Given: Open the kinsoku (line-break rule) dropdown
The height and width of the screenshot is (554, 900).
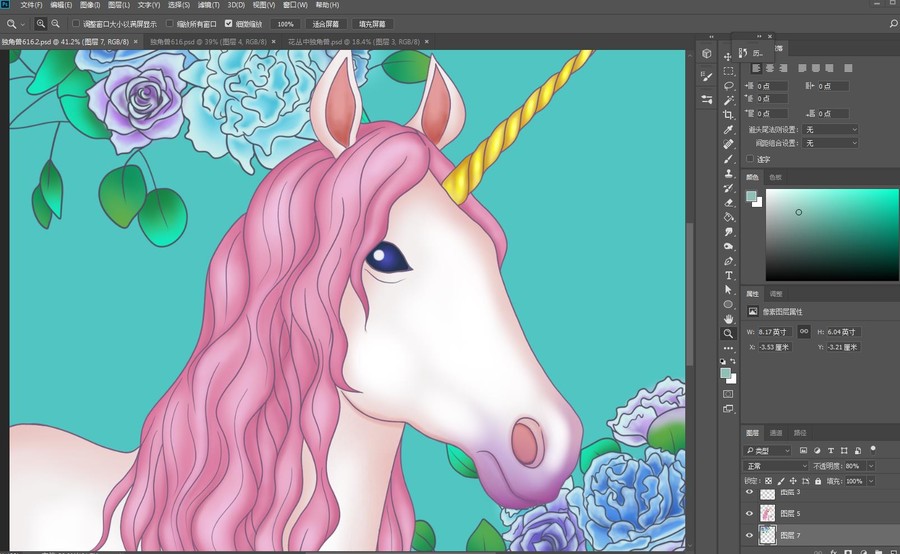Looking at the screenshot, I should coord(830,130).
